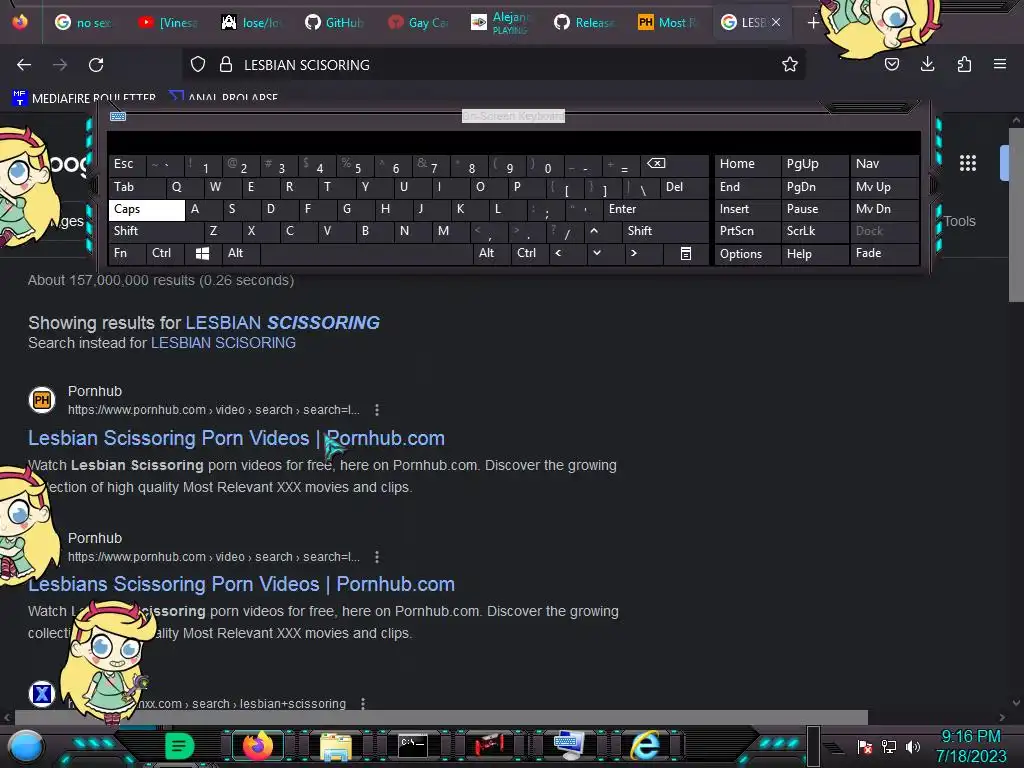Open a new tab with the plus icon

pos(813,23)
